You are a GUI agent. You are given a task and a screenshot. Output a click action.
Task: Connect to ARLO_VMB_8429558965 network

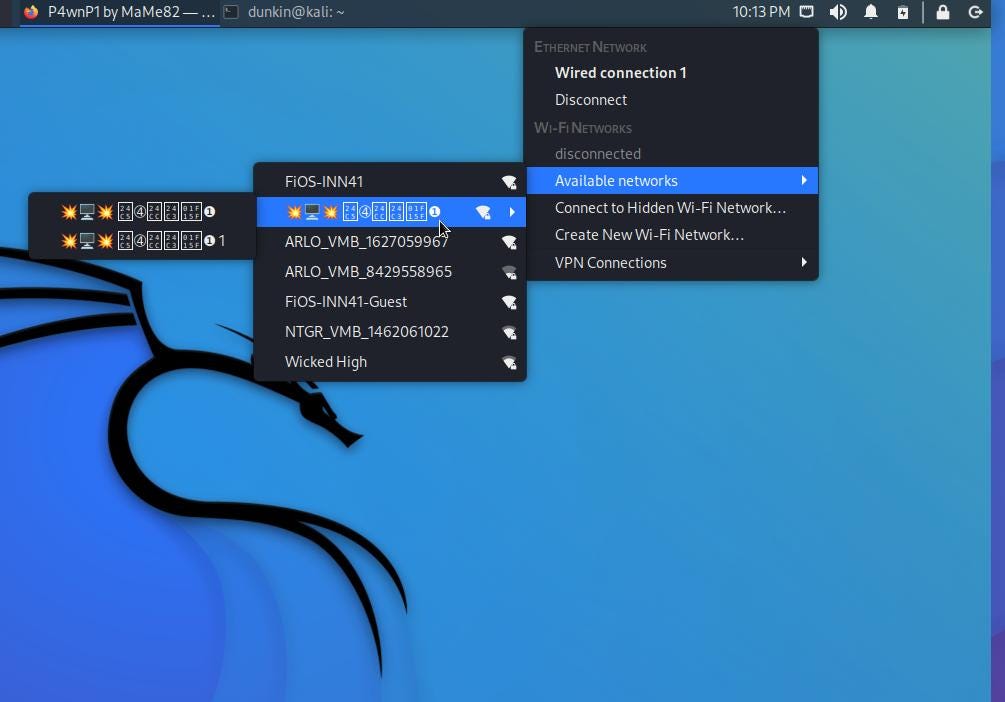tap(390, 272)
